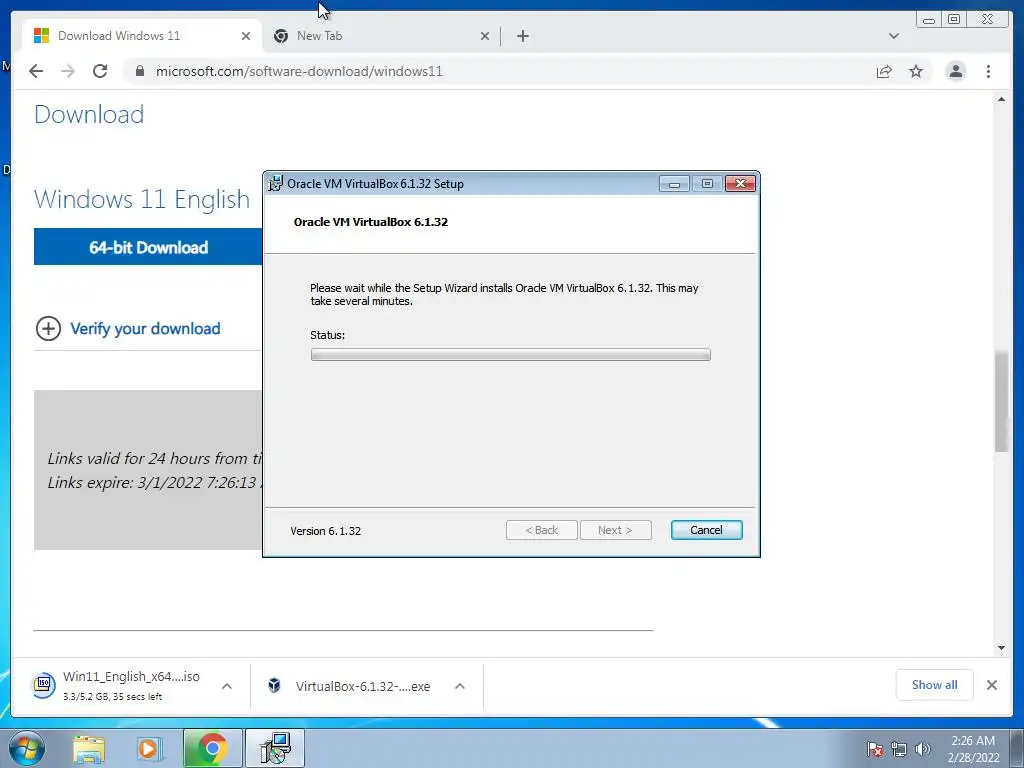Screen dimensions: 1024x768
Task: Click the Windows 11 English heading
Action: point(142,199)
